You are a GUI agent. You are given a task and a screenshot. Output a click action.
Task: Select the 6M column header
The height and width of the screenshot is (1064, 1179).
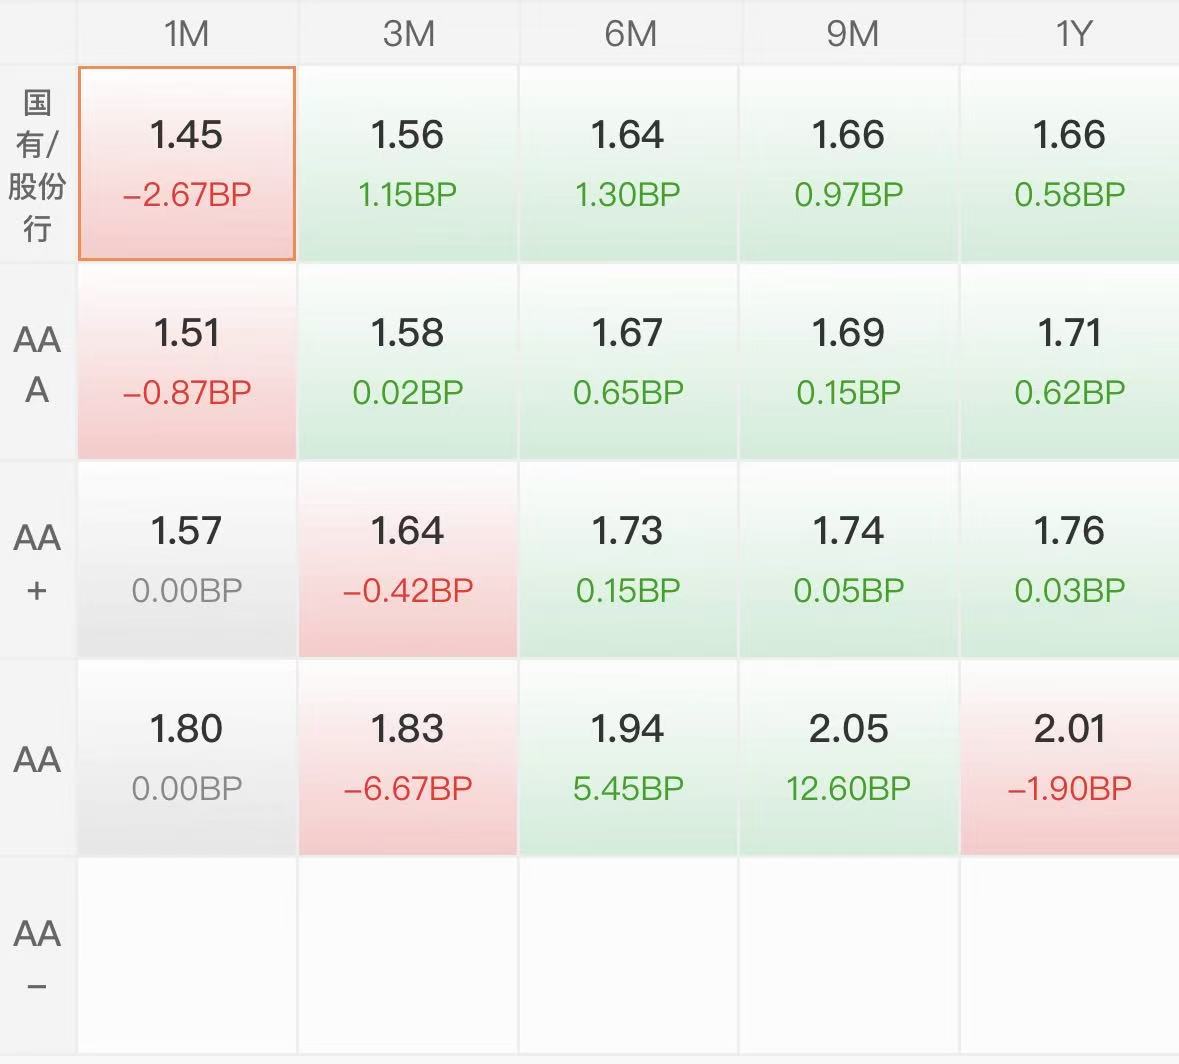tap(630, 34)
